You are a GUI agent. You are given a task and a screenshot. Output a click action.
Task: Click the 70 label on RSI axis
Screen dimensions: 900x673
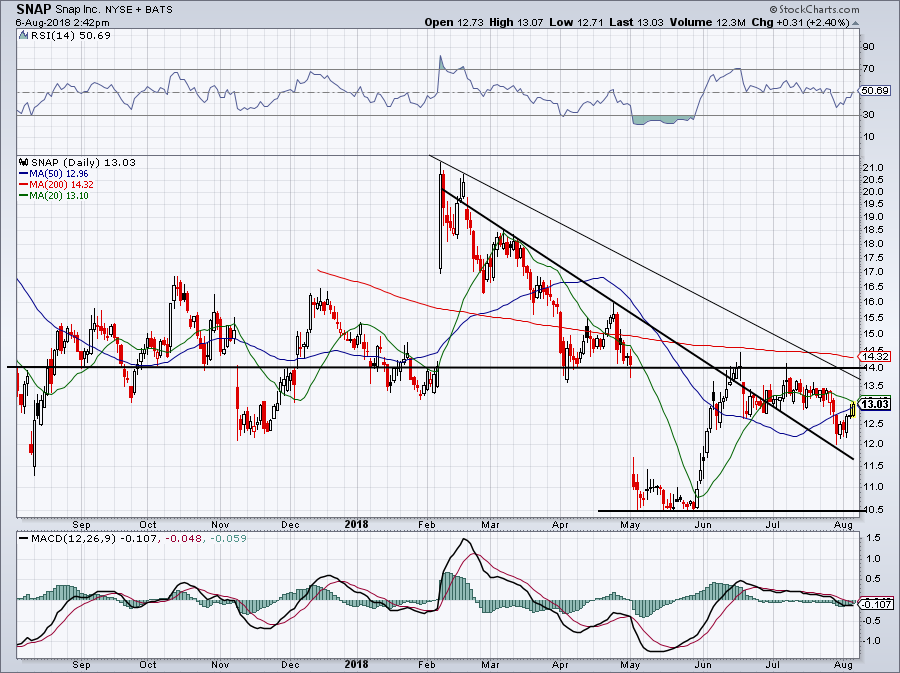click(868, 69)
